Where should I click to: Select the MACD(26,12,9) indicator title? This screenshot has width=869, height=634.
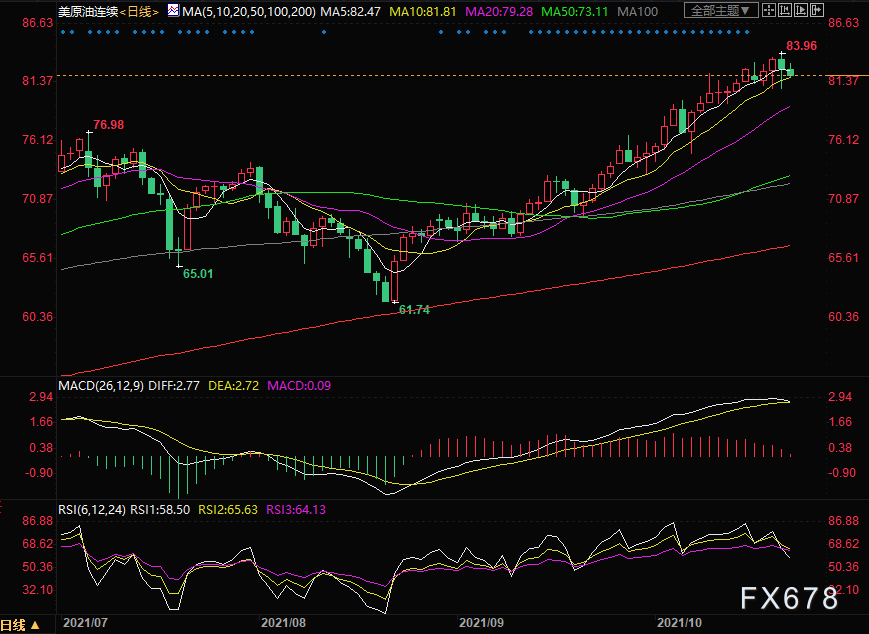tap(101, 385)
